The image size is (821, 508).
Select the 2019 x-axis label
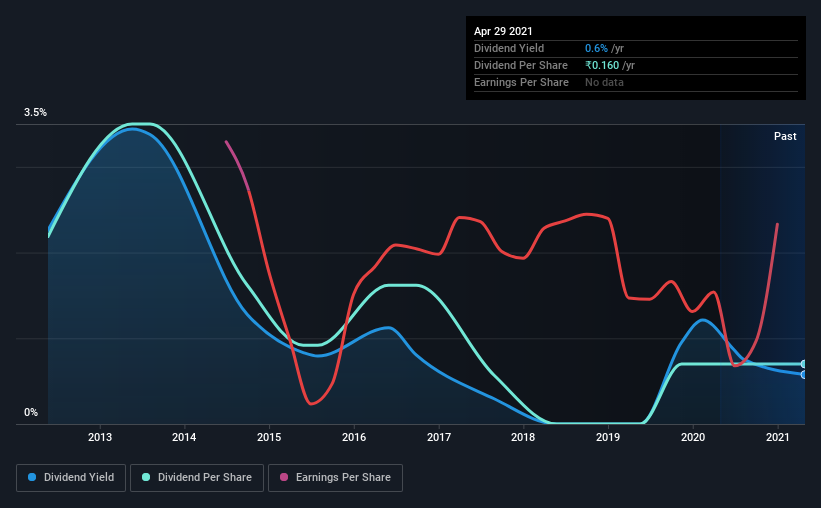click(608, 437)
